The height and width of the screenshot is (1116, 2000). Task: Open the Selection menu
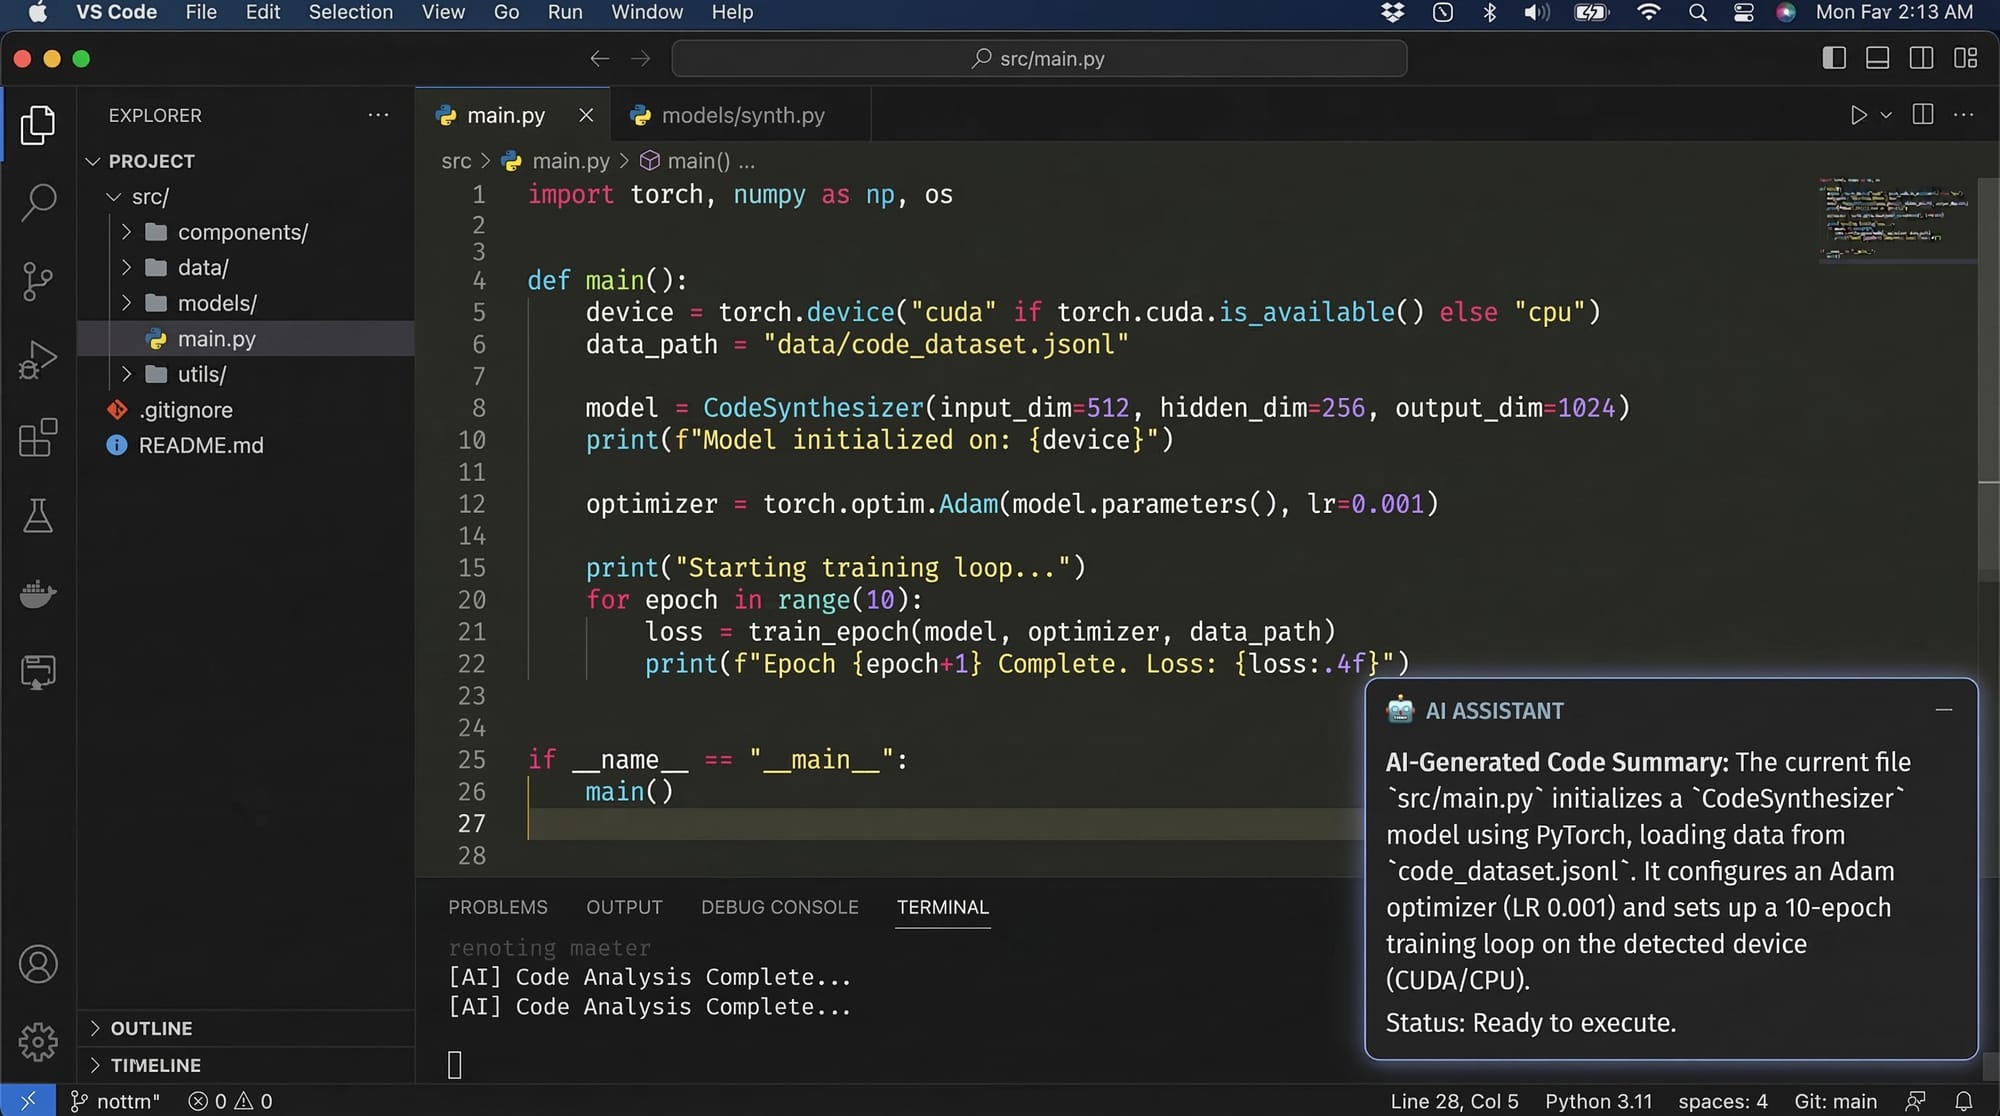click(x=350, y=12)
